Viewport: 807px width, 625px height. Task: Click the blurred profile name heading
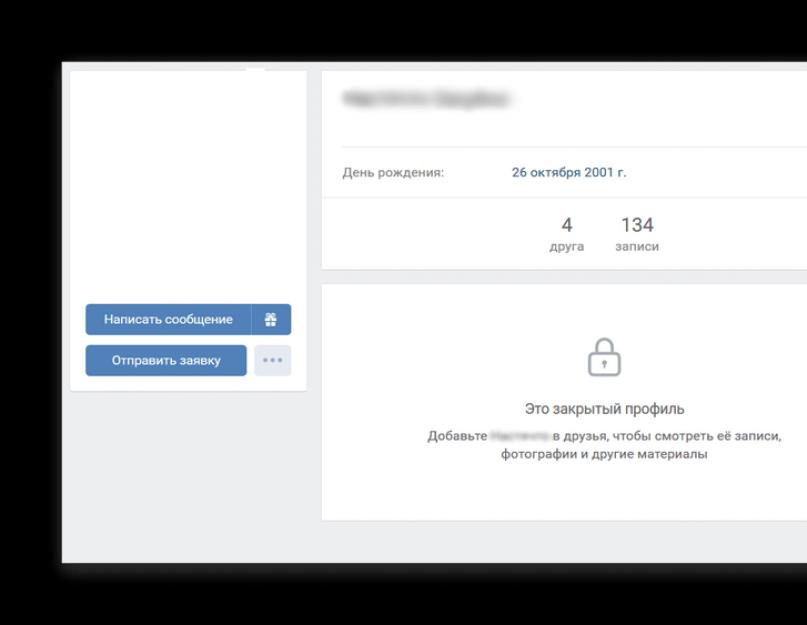point(426,99)
